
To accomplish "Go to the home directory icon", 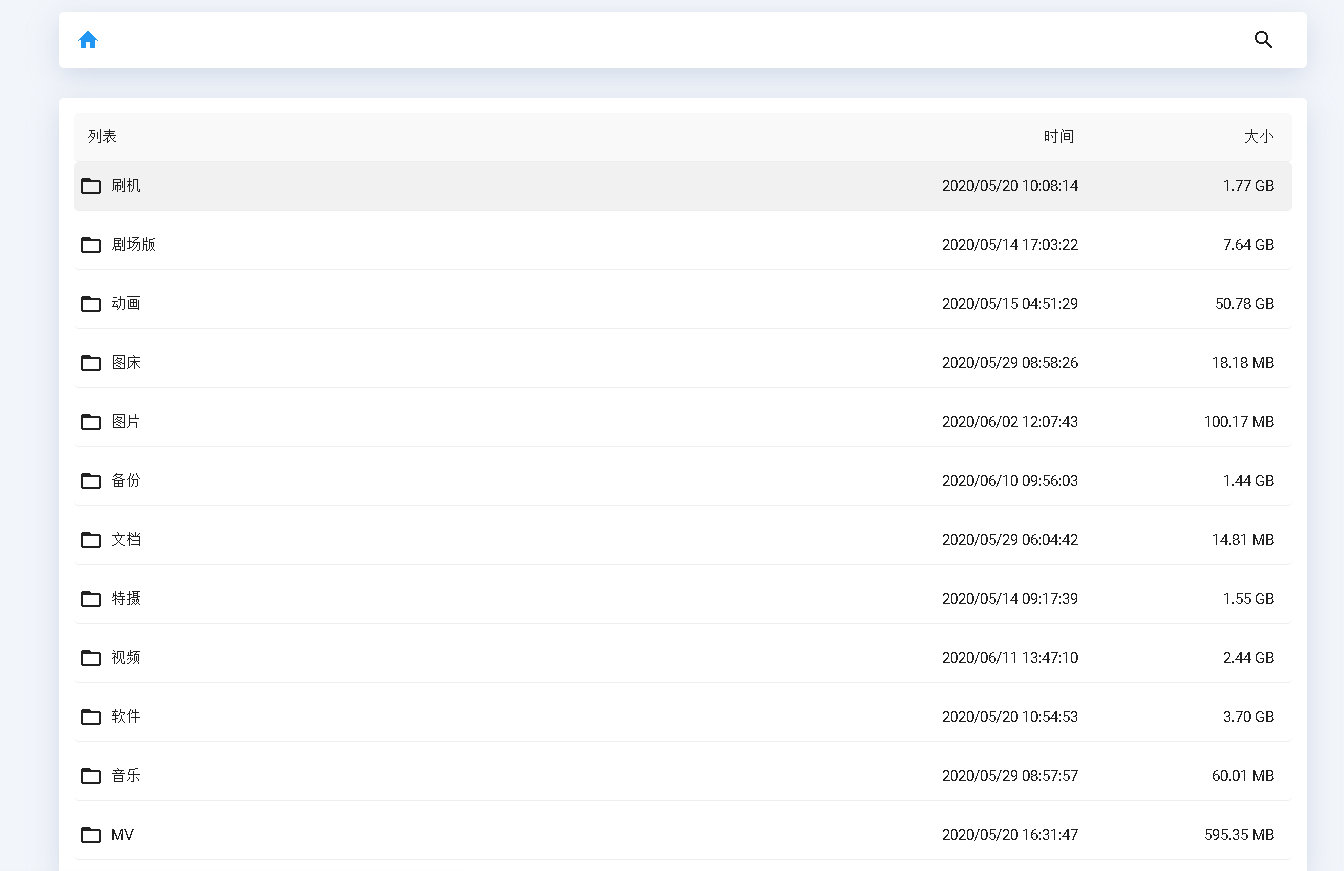I will pos(88,40).
